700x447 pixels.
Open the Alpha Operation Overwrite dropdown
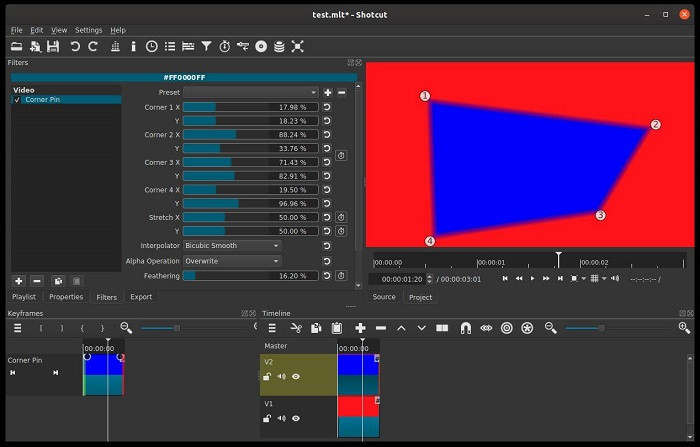(x=232, y=261)
